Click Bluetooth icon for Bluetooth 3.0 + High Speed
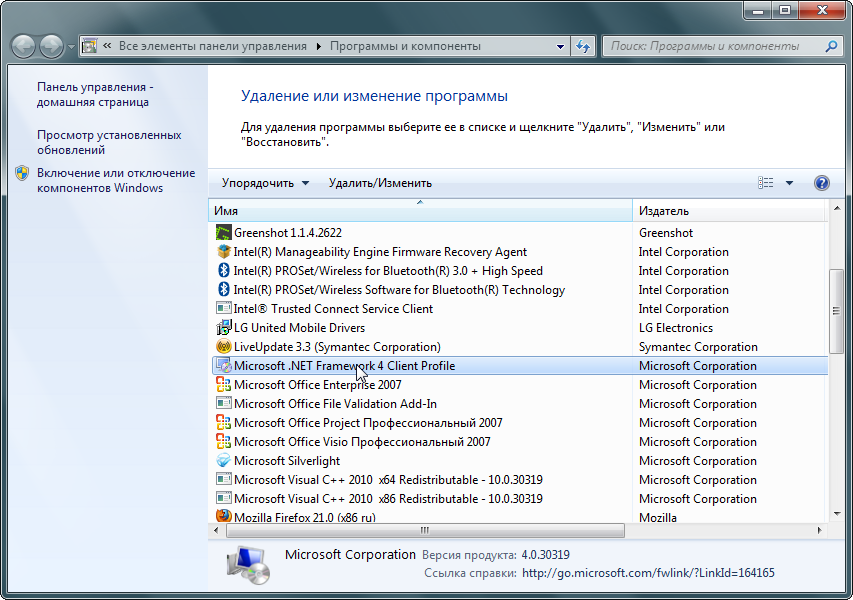The width and height of the screenshot is (853, 600). [x=224, y=271]
